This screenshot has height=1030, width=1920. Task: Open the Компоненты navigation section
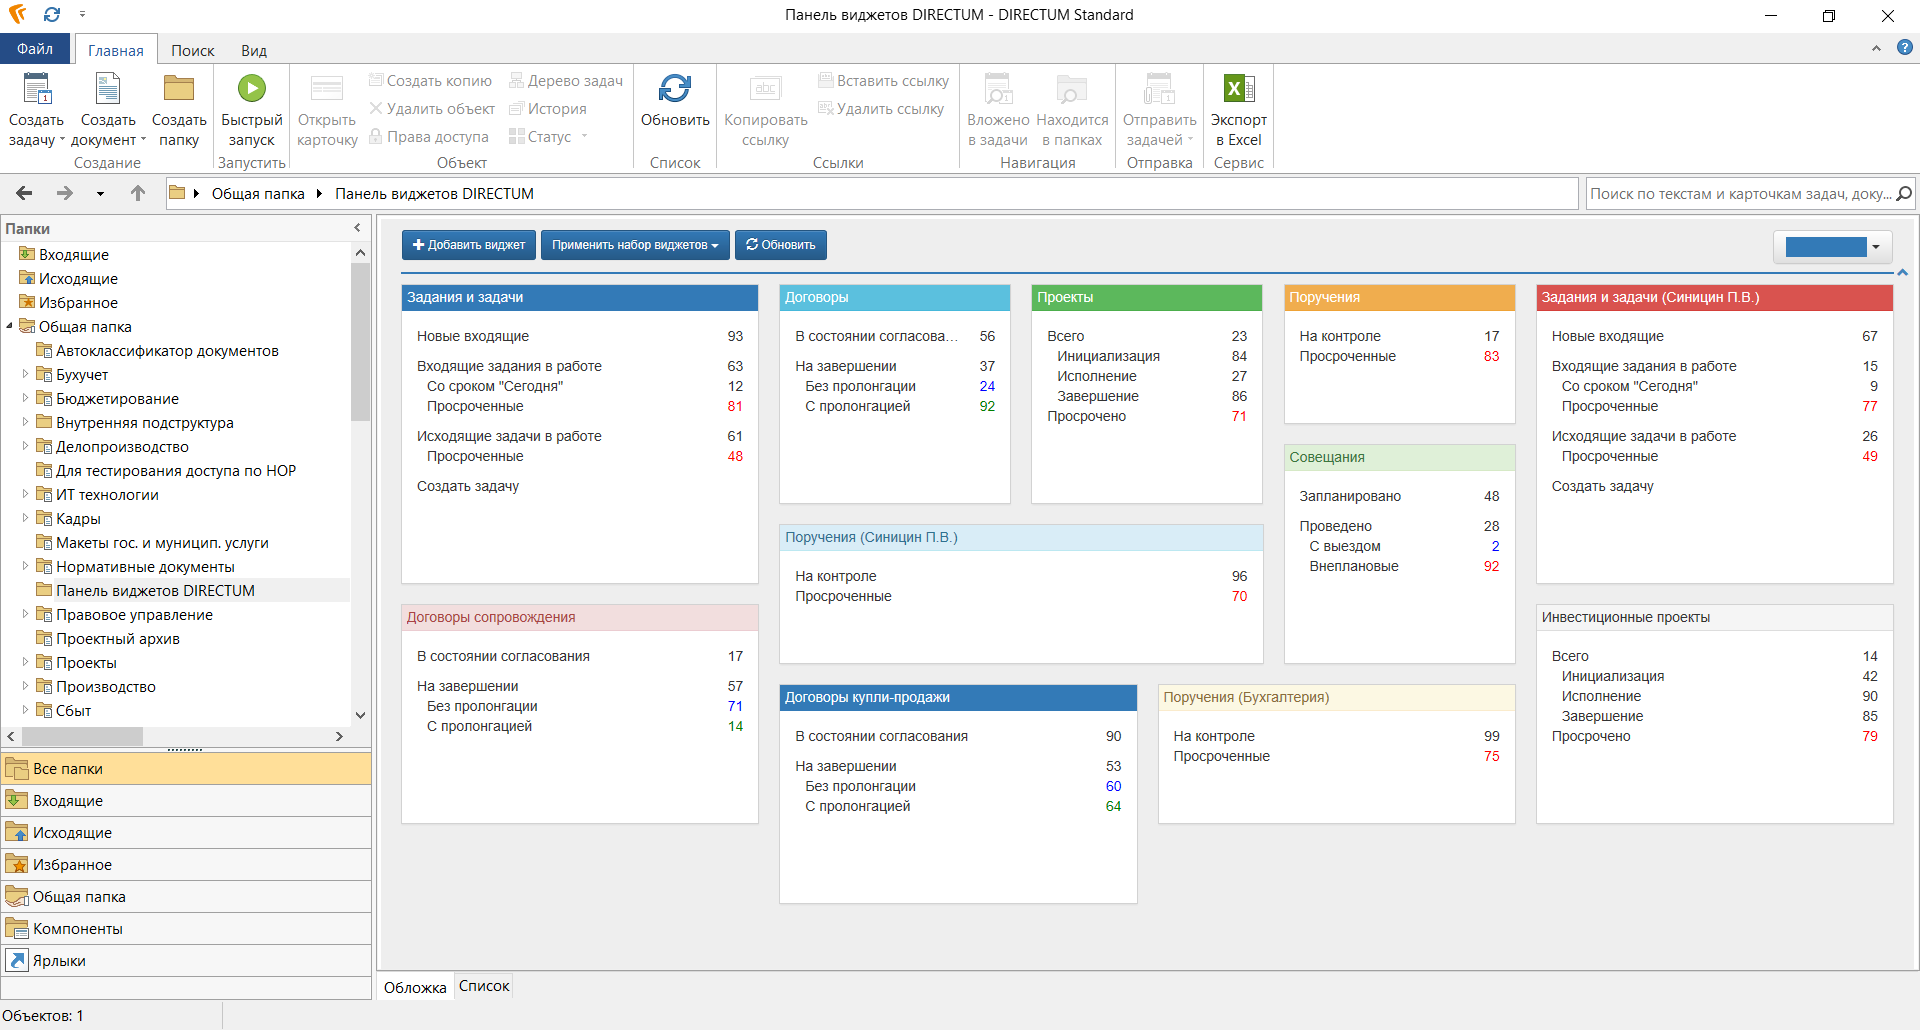click(x=186, y=928)
